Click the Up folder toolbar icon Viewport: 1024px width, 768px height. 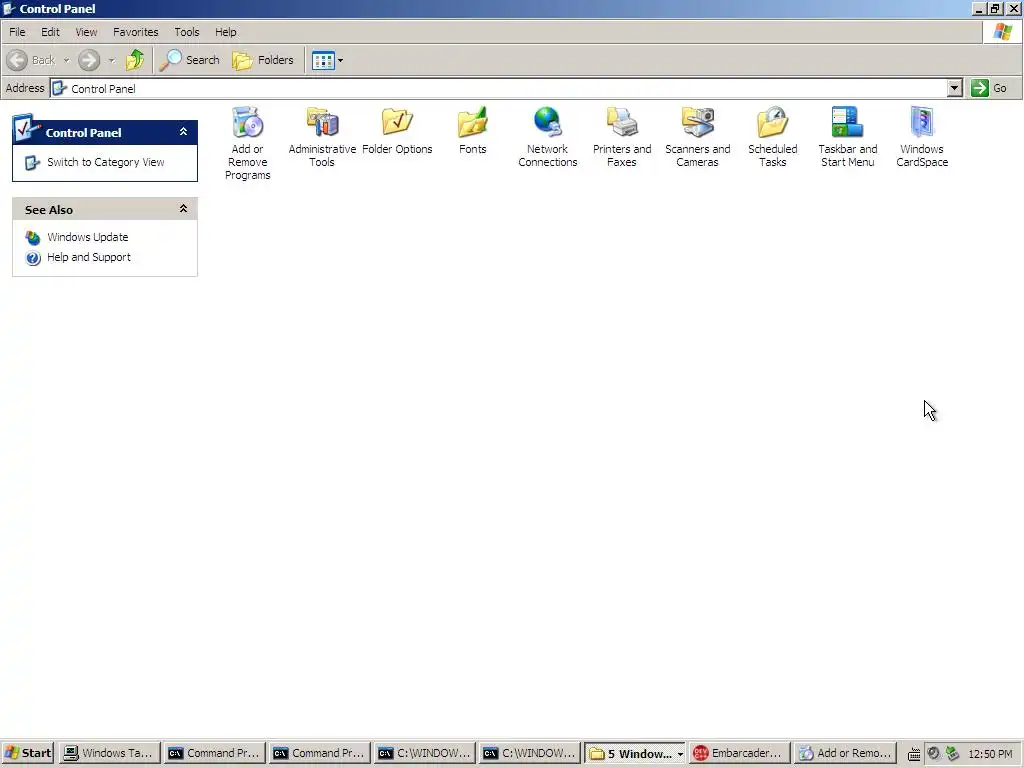135,60
